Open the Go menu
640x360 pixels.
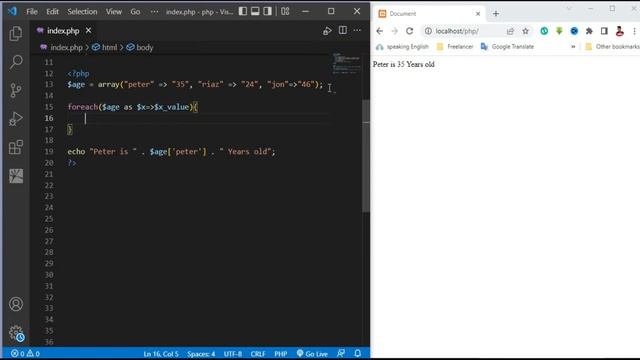135,12
